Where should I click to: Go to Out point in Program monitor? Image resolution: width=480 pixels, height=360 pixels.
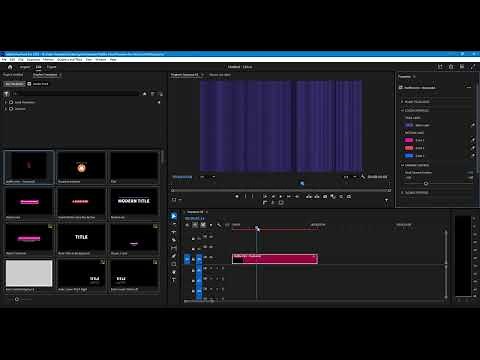click(x=297, y=196)
